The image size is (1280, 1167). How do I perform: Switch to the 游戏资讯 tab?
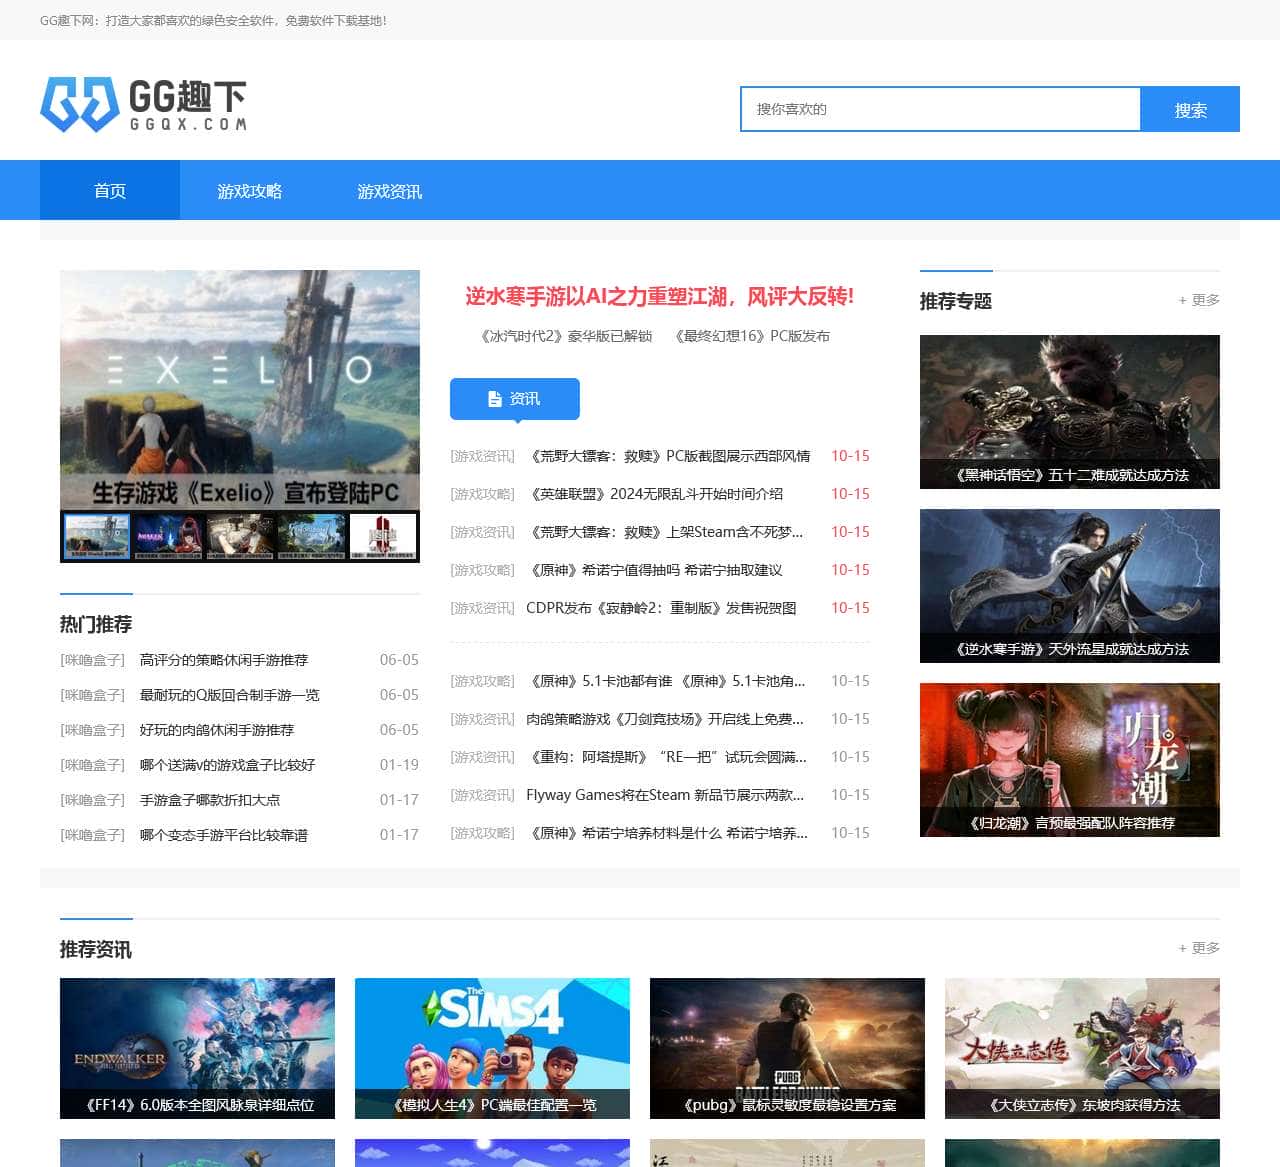(389, 190)
